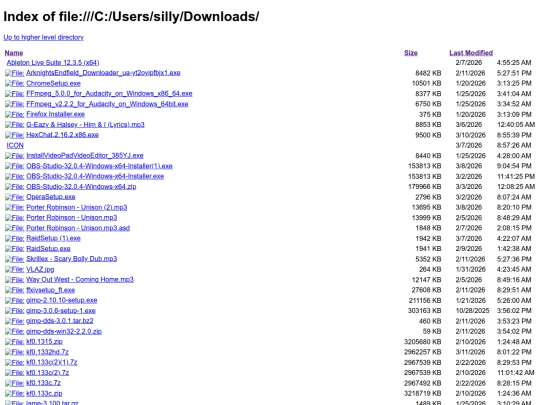Open the HexChat 2.16.2 x86.exe link
Image resolution: width=540 pixels, height=405 pixels.
tap(62, 135)
